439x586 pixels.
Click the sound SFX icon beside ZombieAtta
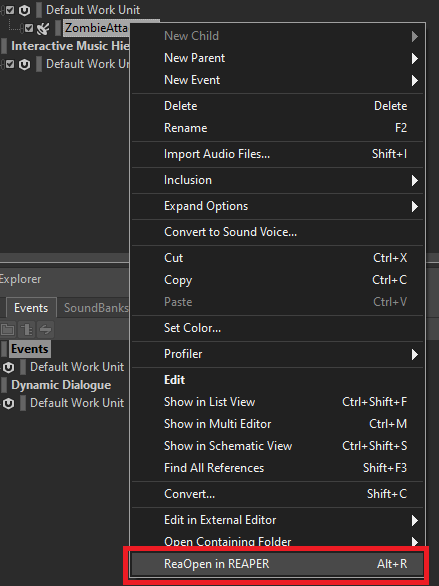pos(43,28)
